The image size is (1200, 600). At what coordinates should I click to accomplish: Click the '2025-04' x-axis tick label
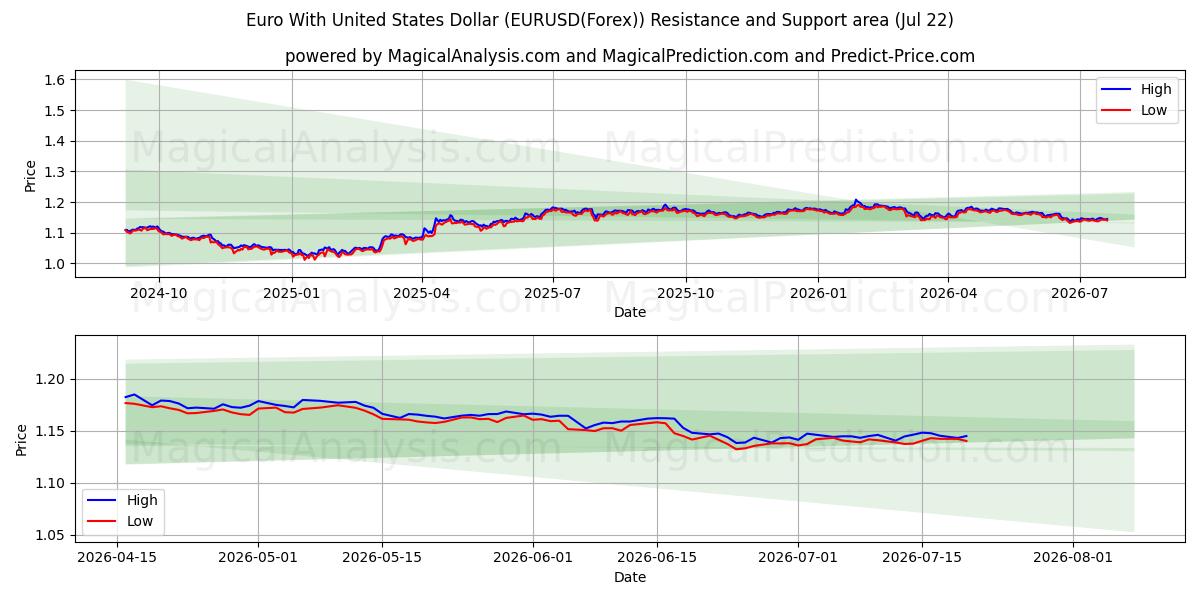422,293
